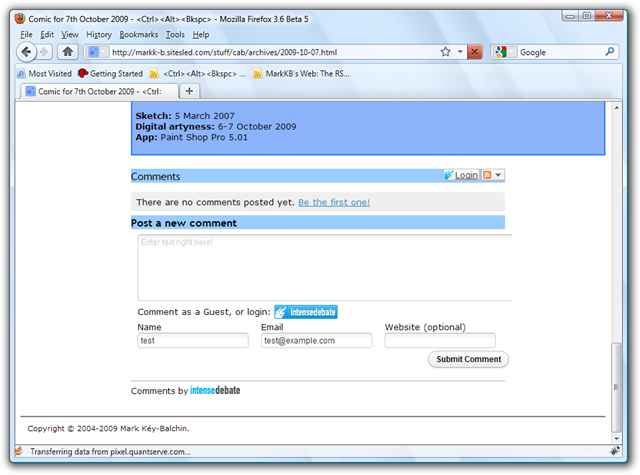Click the Name field containing test
Image resolution: width=640 pixels, height=475 pixels.
193,341
